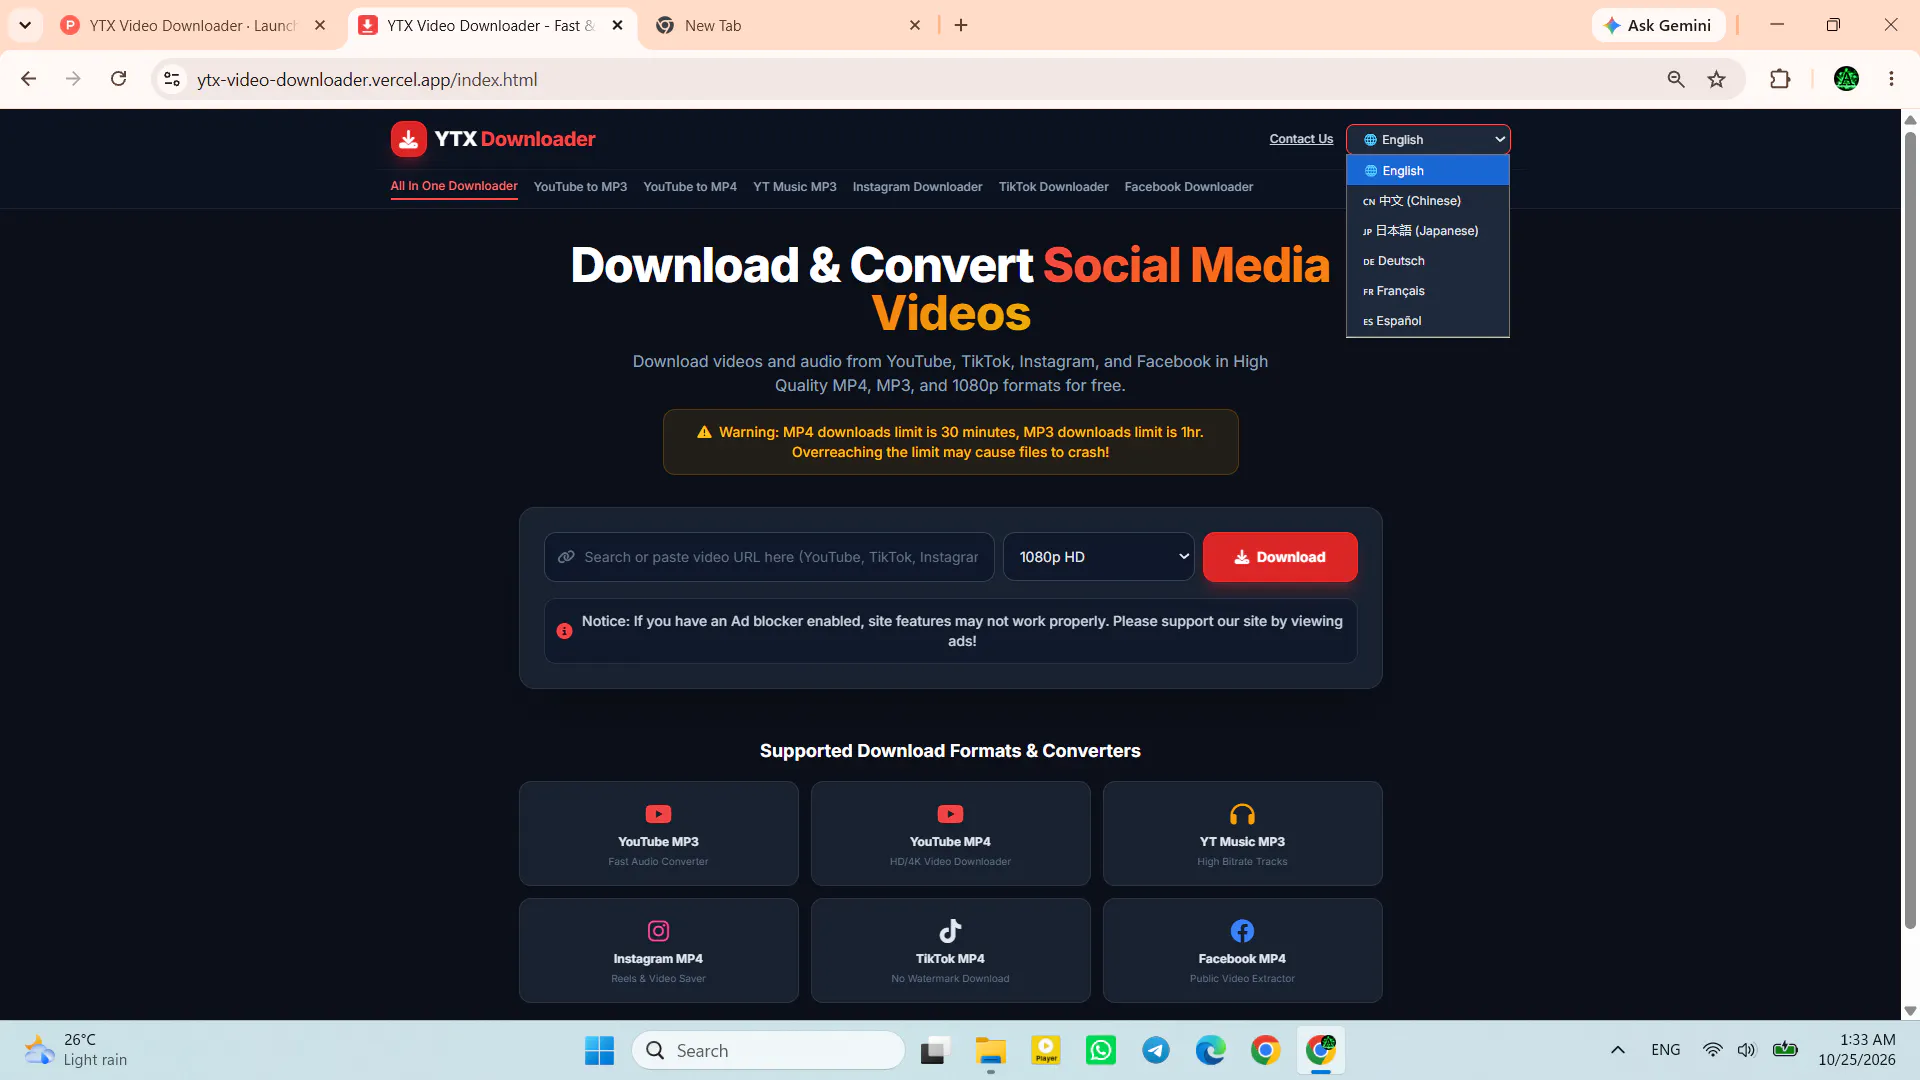This screenshot has width=1920, height=1080.
Task: Go to the TikTok Downloader tab
Action: click(x=1053, y=187)
